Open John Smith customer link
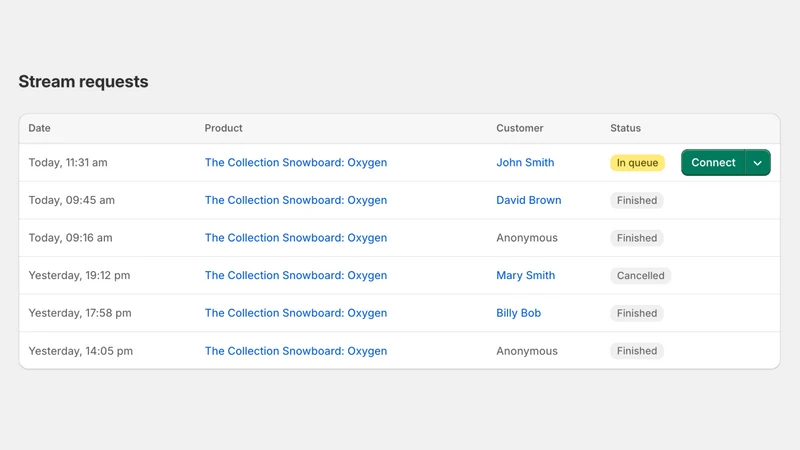 click(525, 162)
